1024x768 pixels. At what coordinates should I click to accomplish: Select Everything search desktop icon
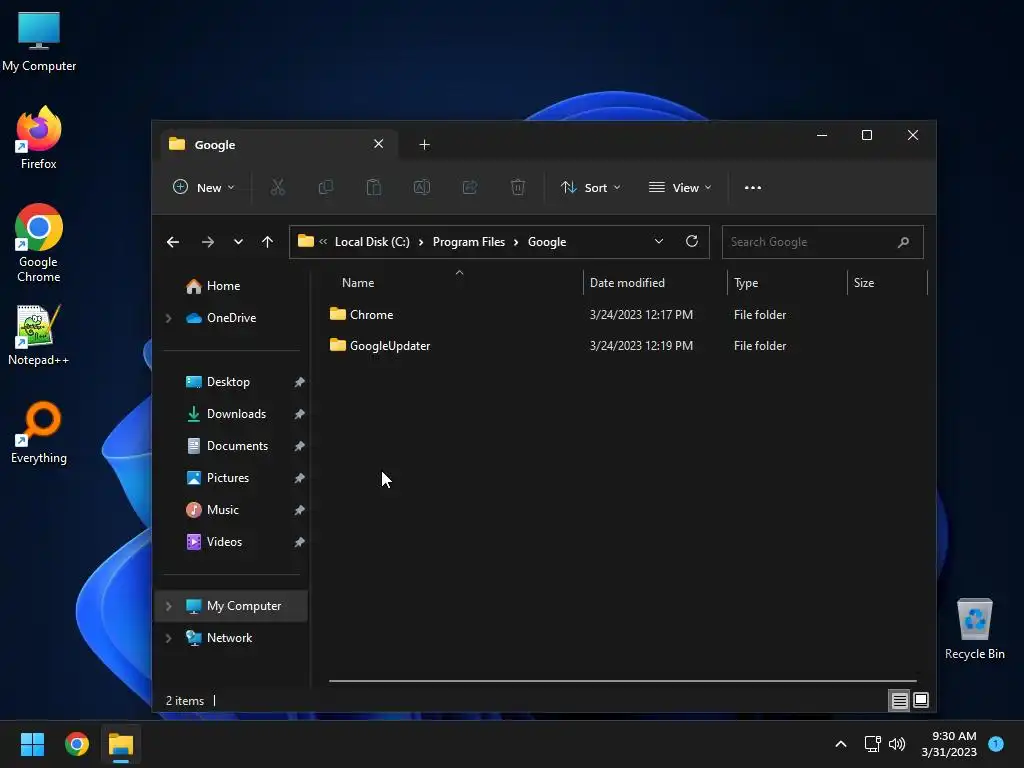tap(39, 433)
